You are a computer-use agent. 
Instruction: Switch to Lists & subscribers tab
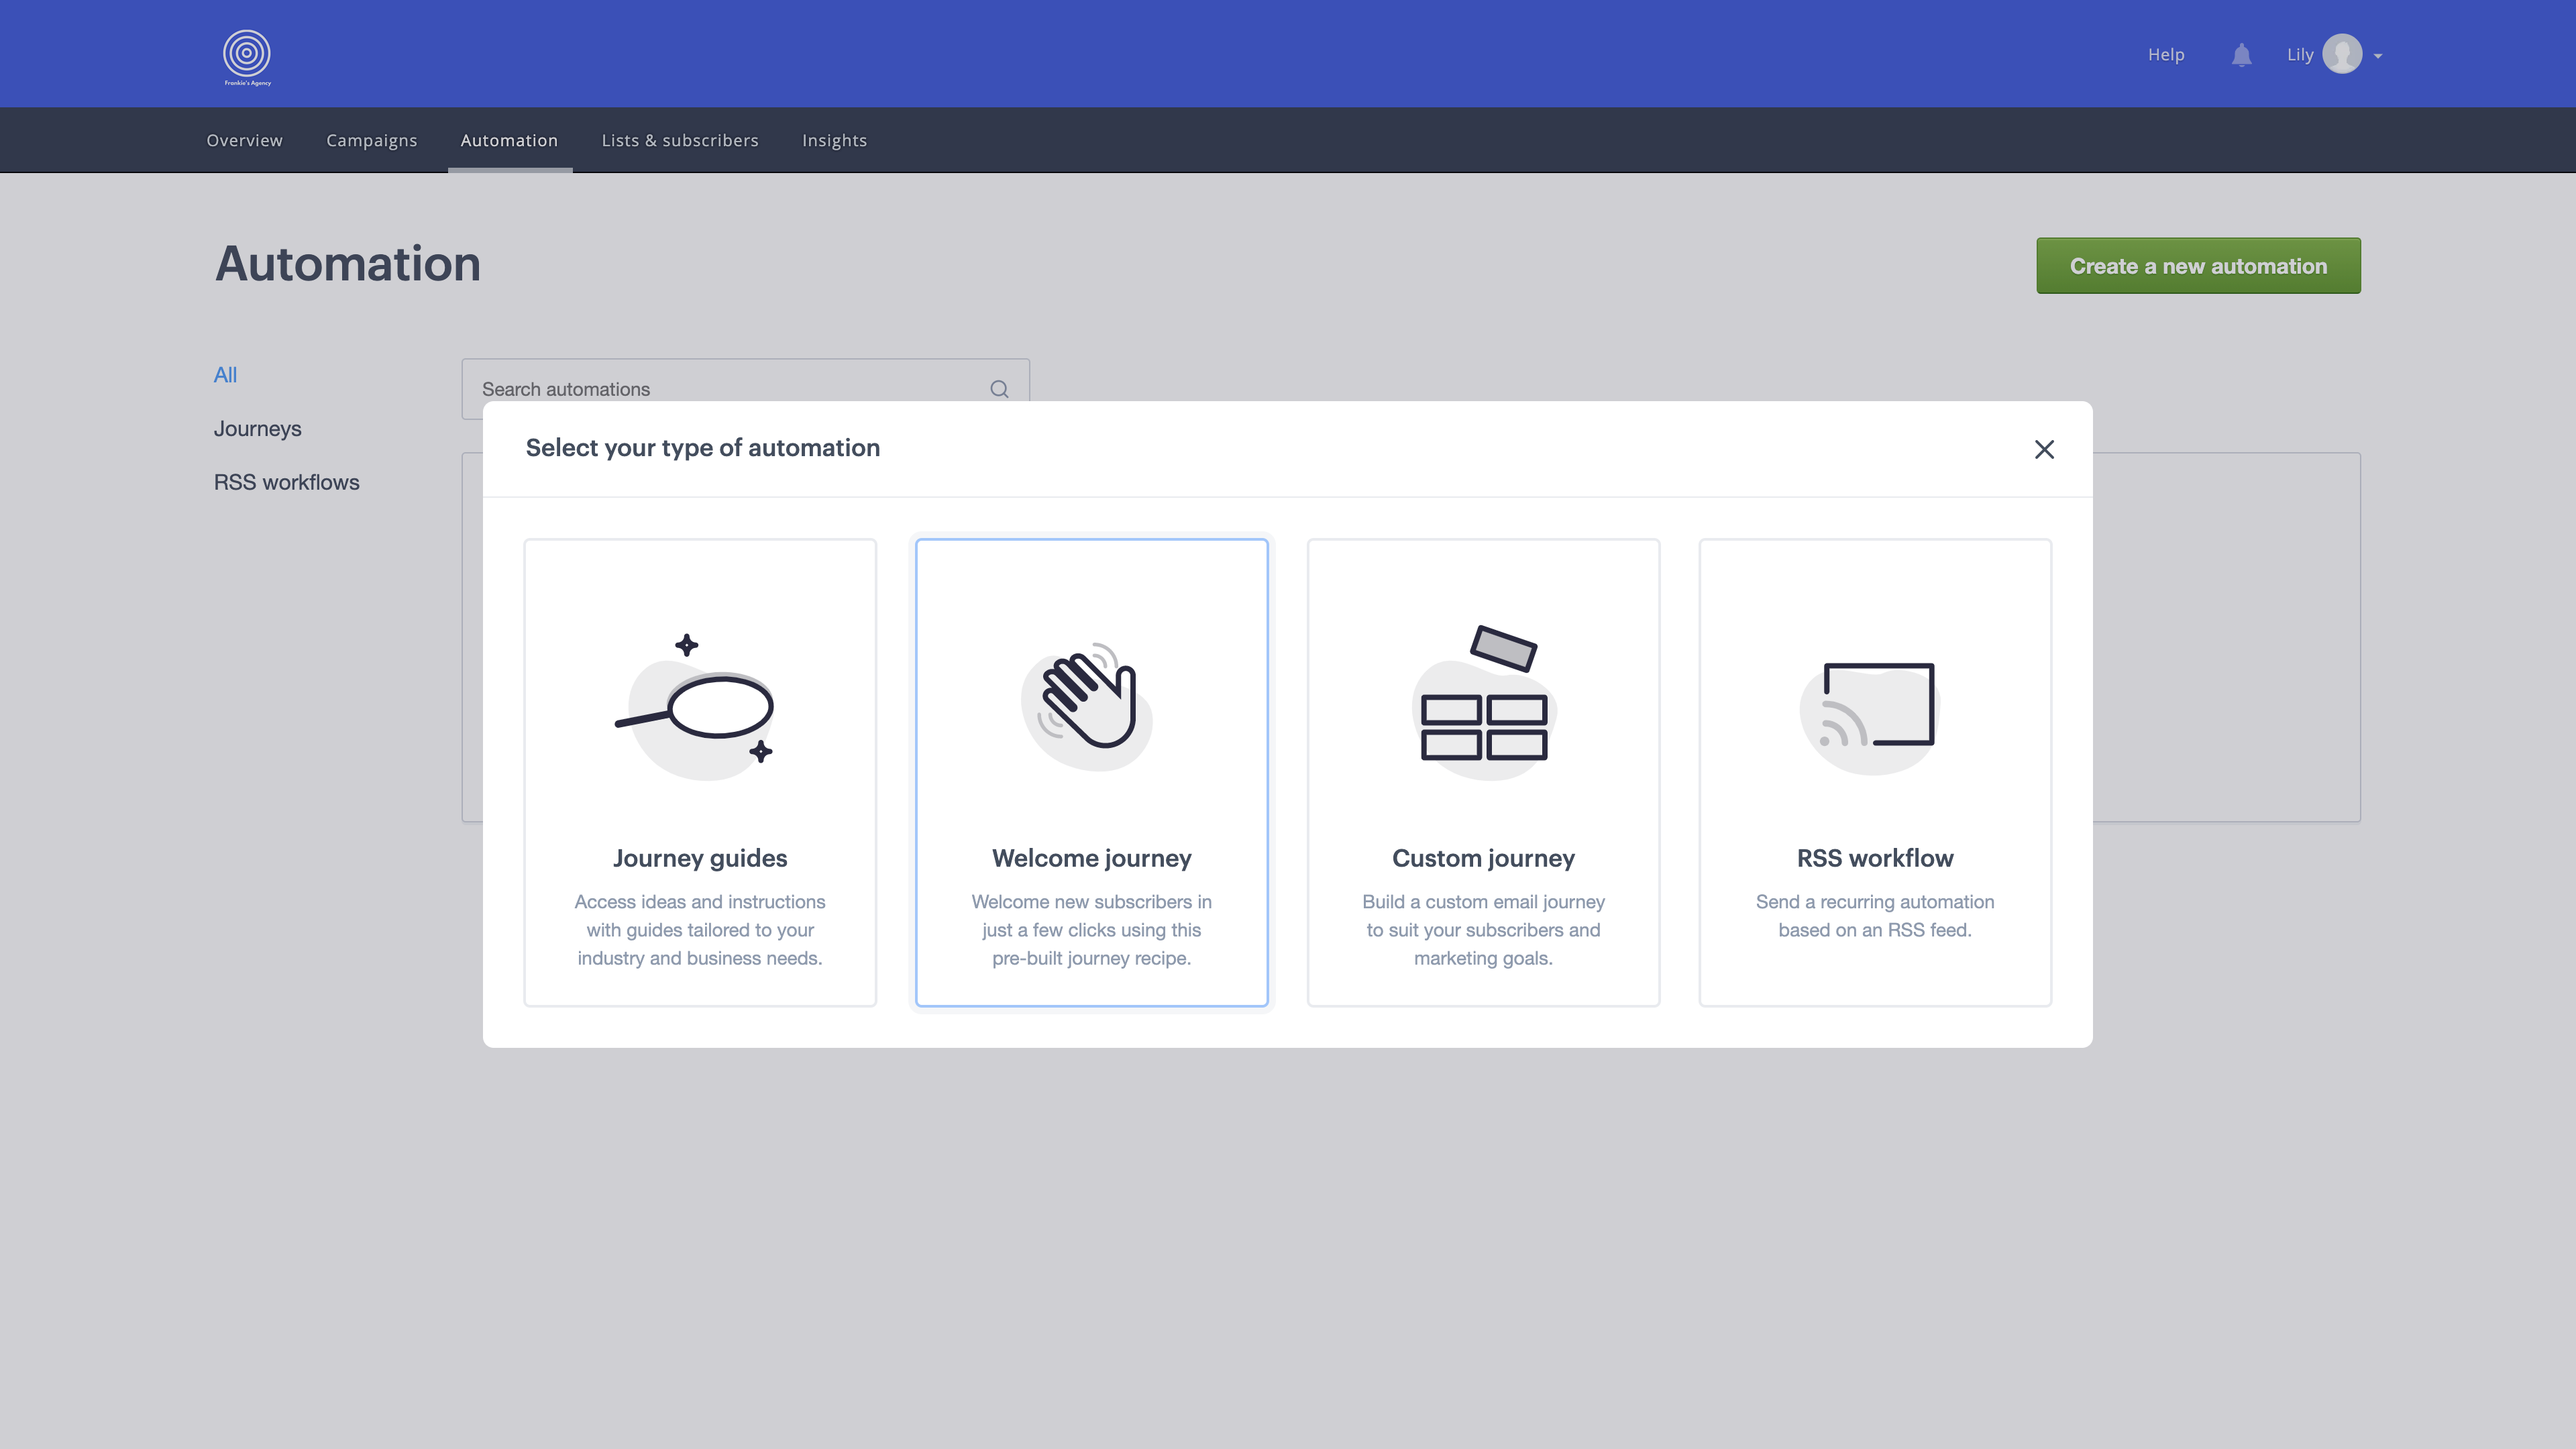pyautogui.click(x=679, y=140)
